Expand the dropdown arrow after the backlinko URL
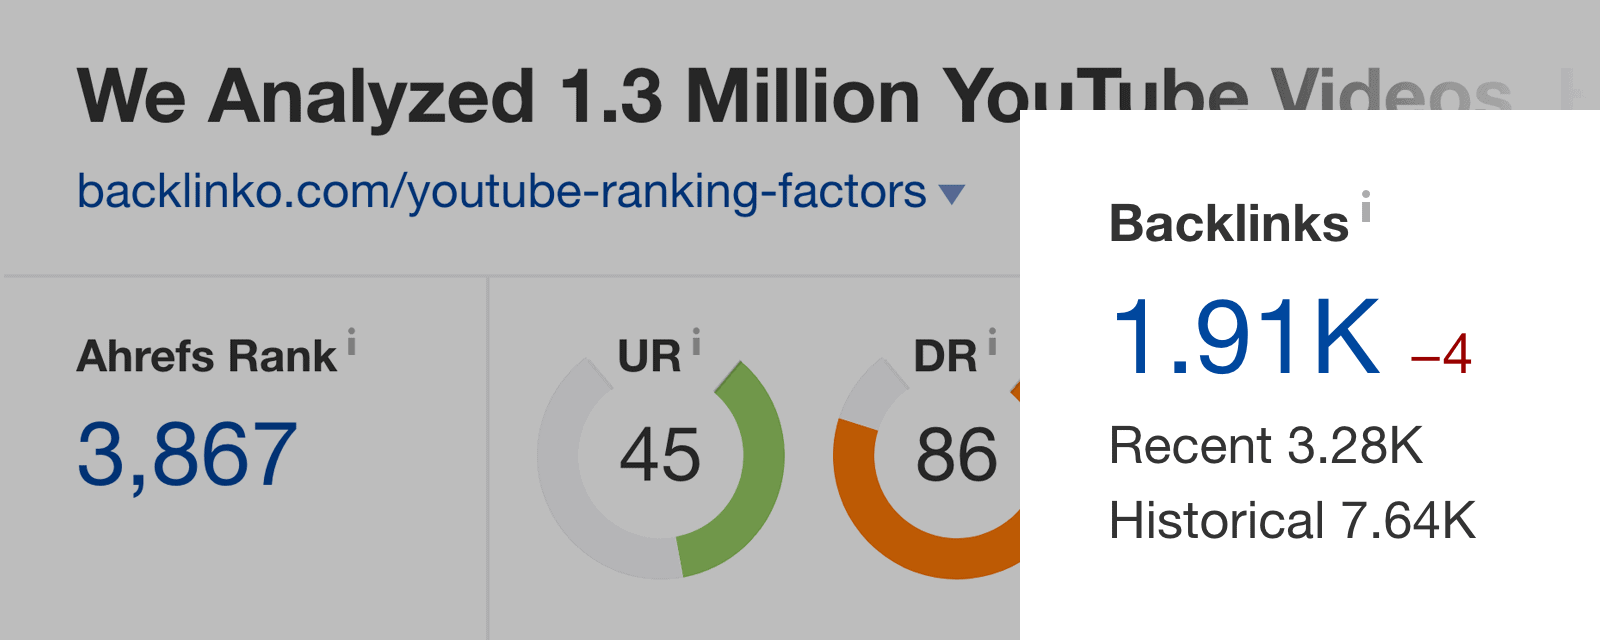Screen dimensions: 1600x640 click(x=952, y=194)
